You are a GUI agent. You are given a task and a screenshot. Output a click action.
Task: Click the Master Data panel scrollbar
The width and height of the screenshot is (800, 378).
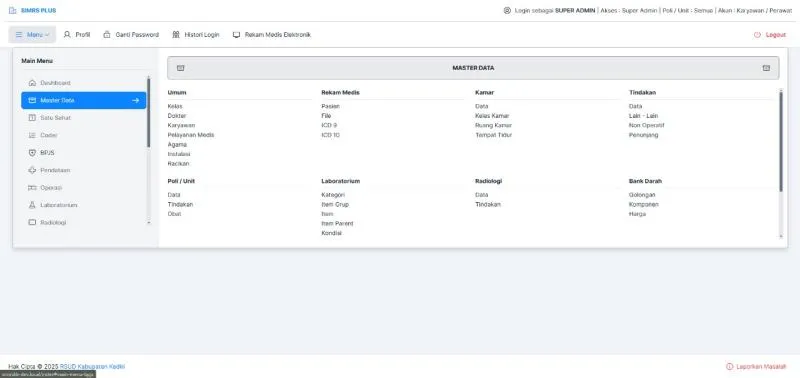[x=781, y=141]
